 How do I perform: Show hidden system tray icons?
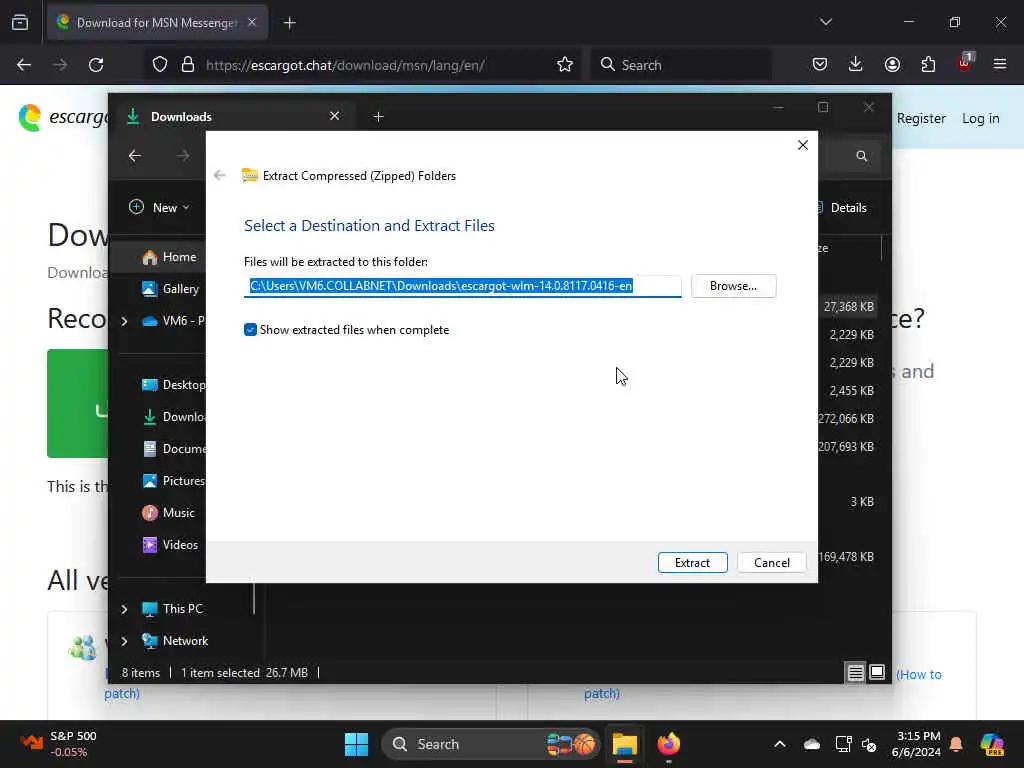point(780,744)
